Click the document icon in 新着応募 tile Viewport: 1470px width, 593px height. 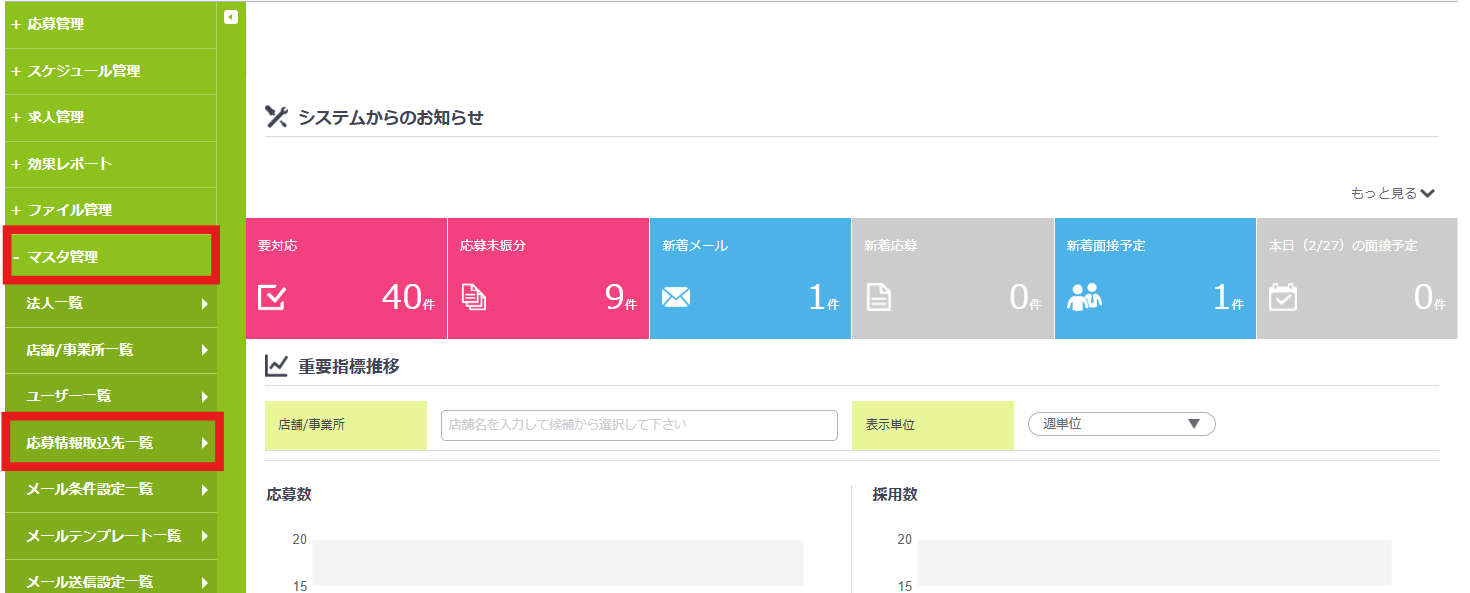(x=878, y=298)
